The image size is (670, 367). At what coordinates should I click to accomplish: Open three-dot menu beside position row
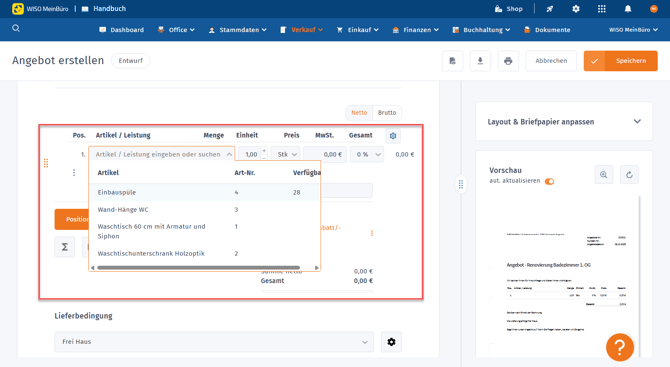[74, 172]
